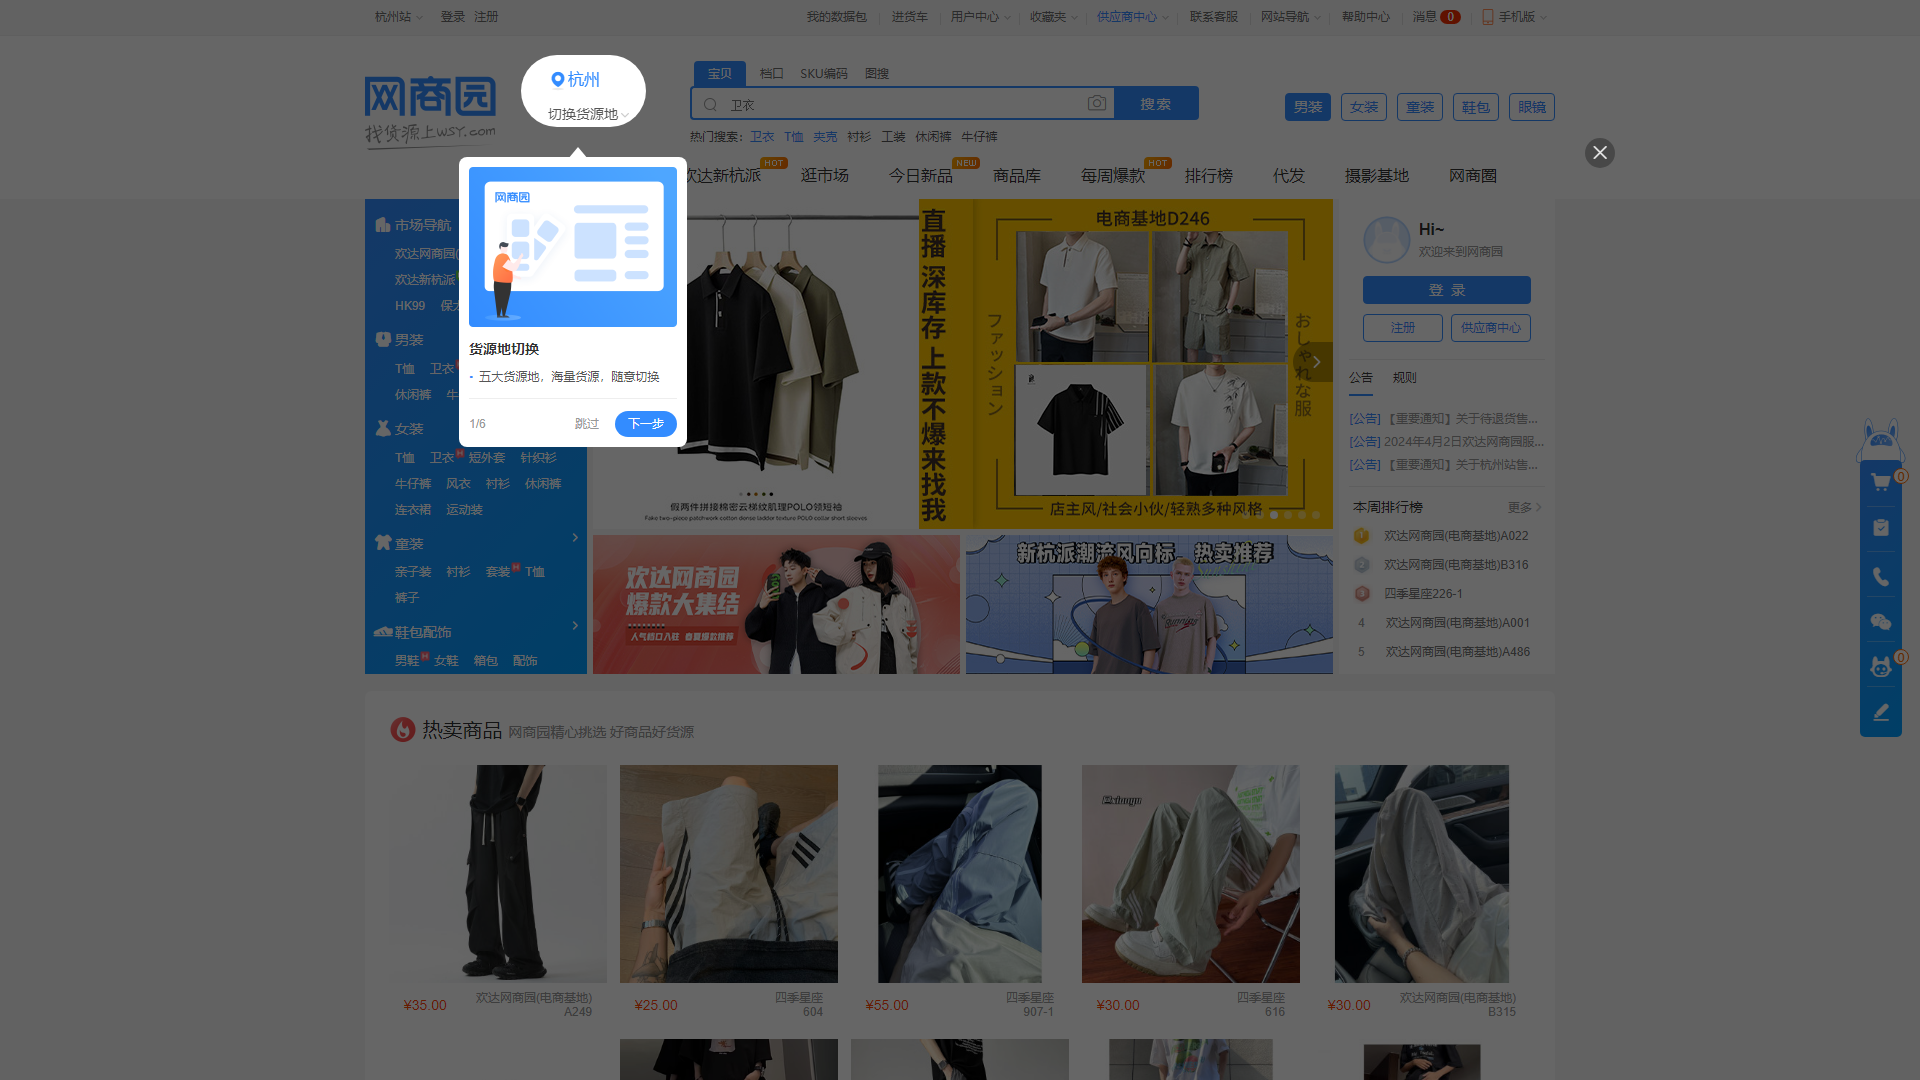Close the guide overlay with X button
1920x1080 pixels.
tap(1599, 153)
